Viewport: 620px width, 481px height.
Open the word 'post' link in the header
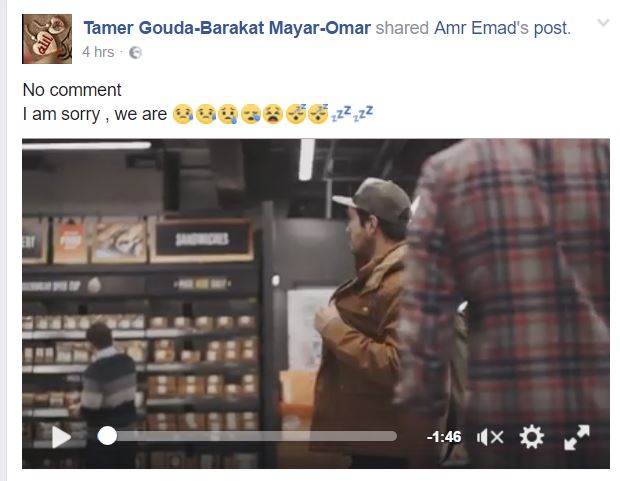(x=551, y=28)
